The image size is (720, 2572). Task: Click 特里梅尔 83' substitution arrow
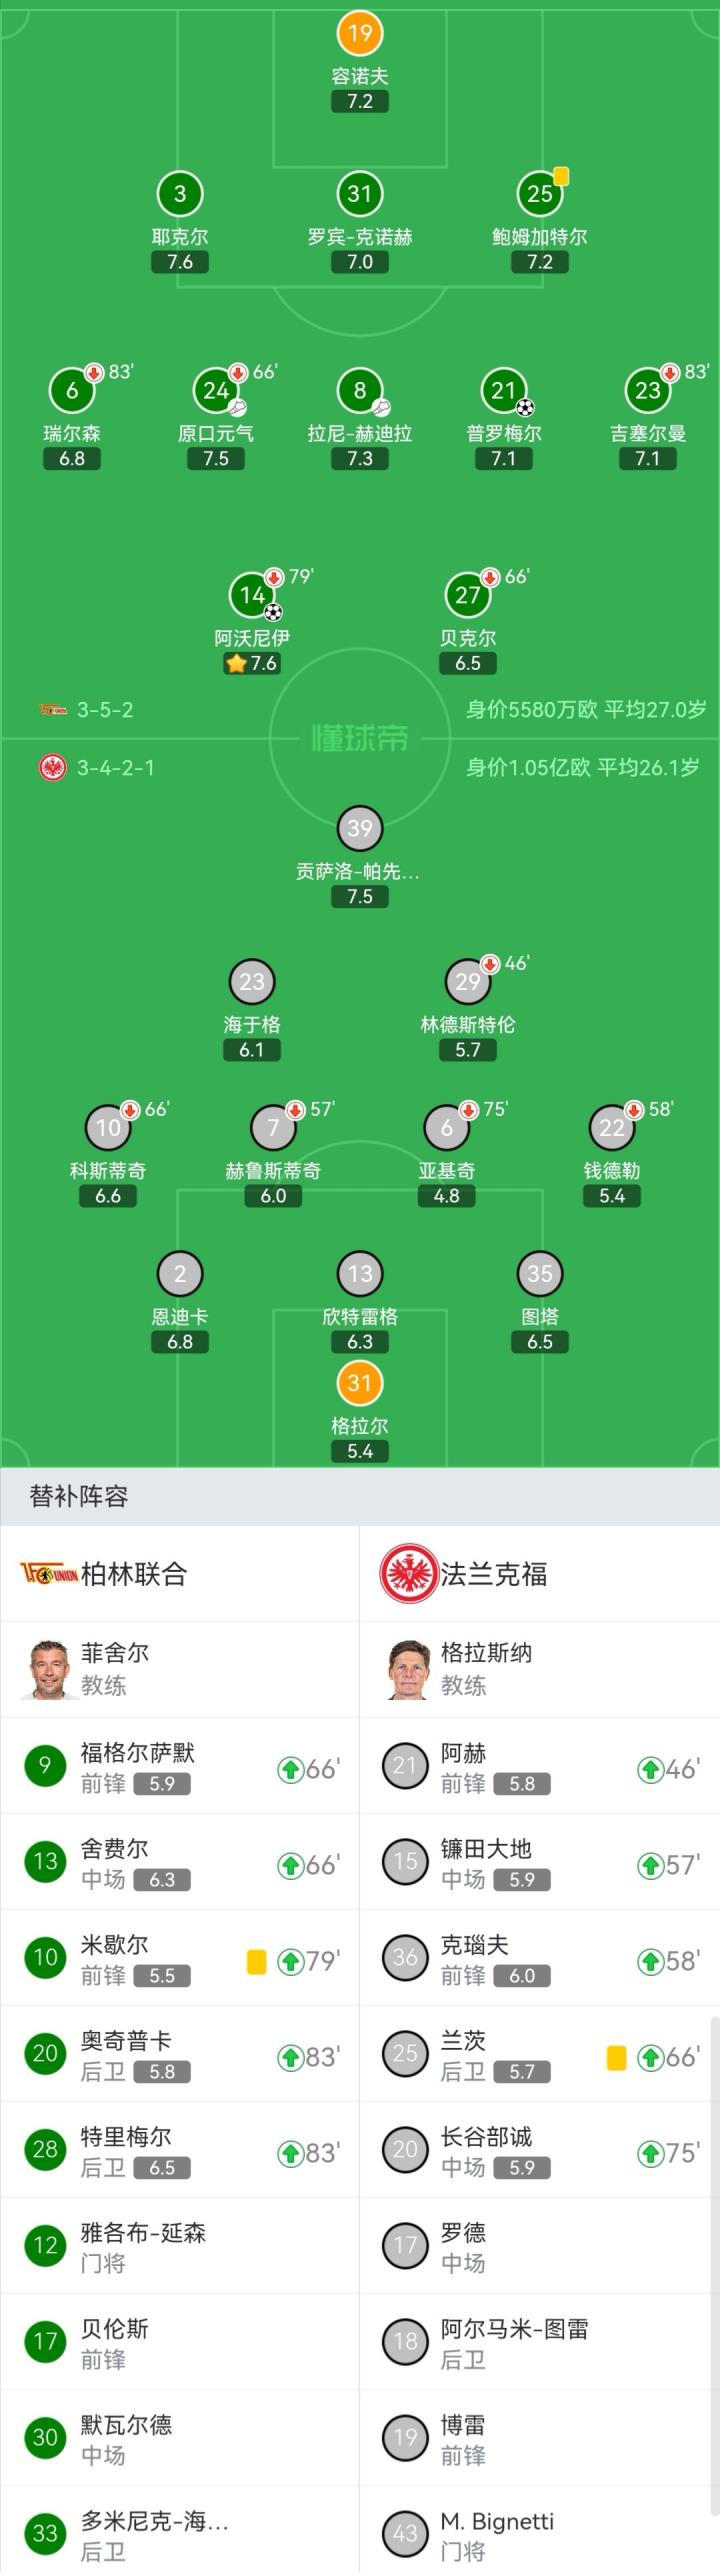point(291,2153)
